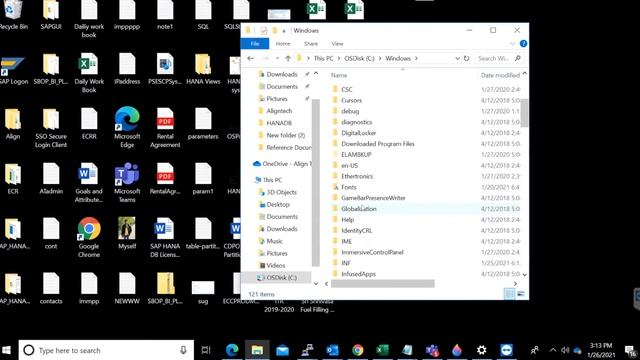This screenshot has width=640, height=360.
Task: Switch to large icons view button in Explorer
Action: tap(521, 294)
